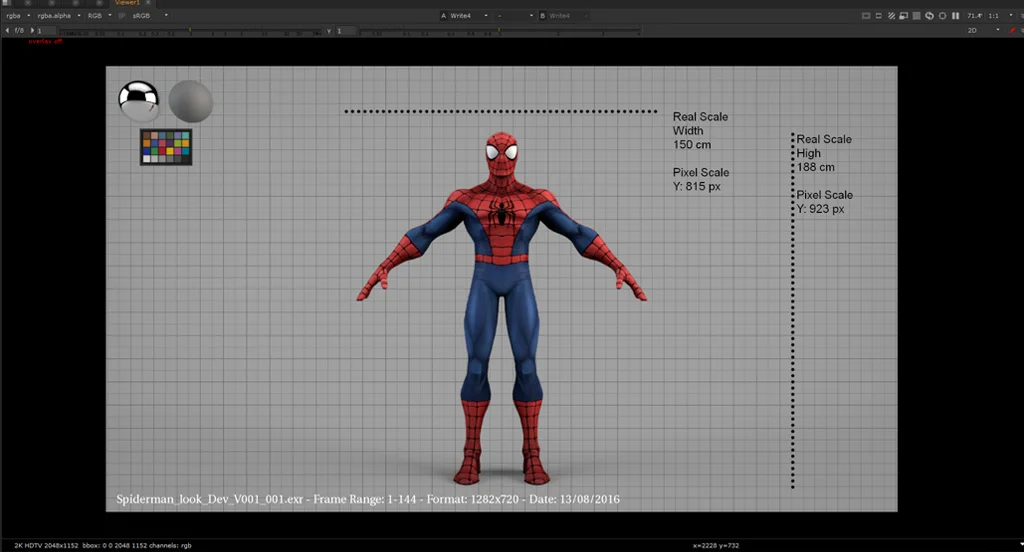Open the rgba channel set dropdown
The width and height of the screenshot is (1024, 552).
coord(18,16)
